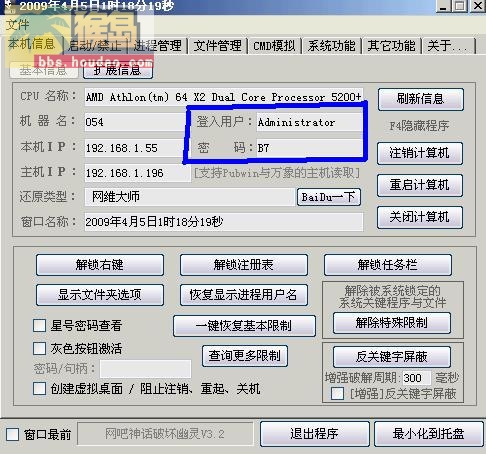
Task: Maximize the window from the title bar
Action: (x=460, y=6)
